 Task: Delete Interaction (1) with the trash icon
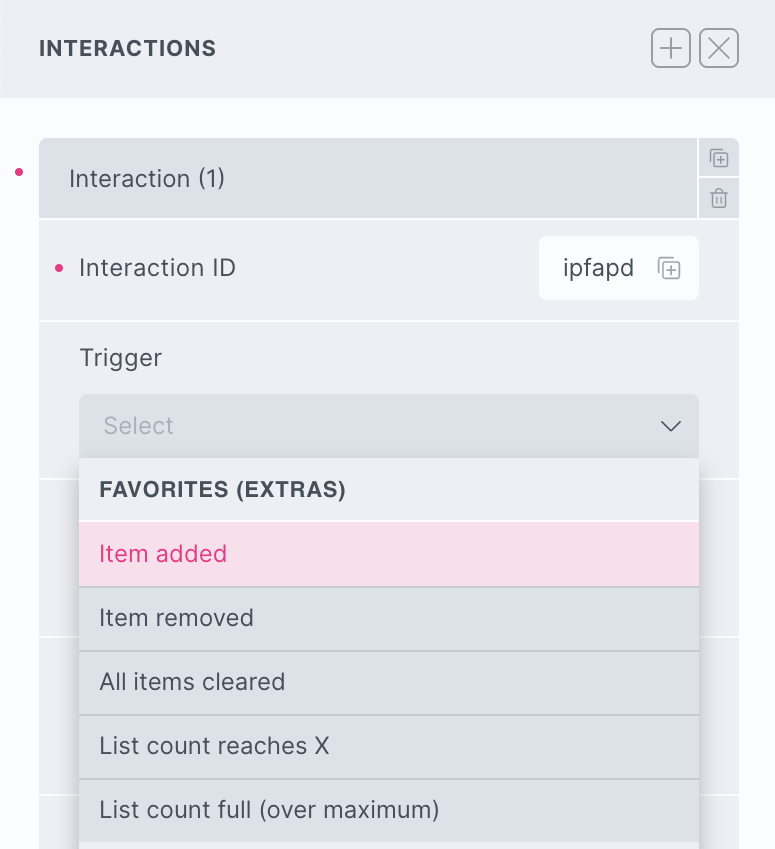click(718, 199)
